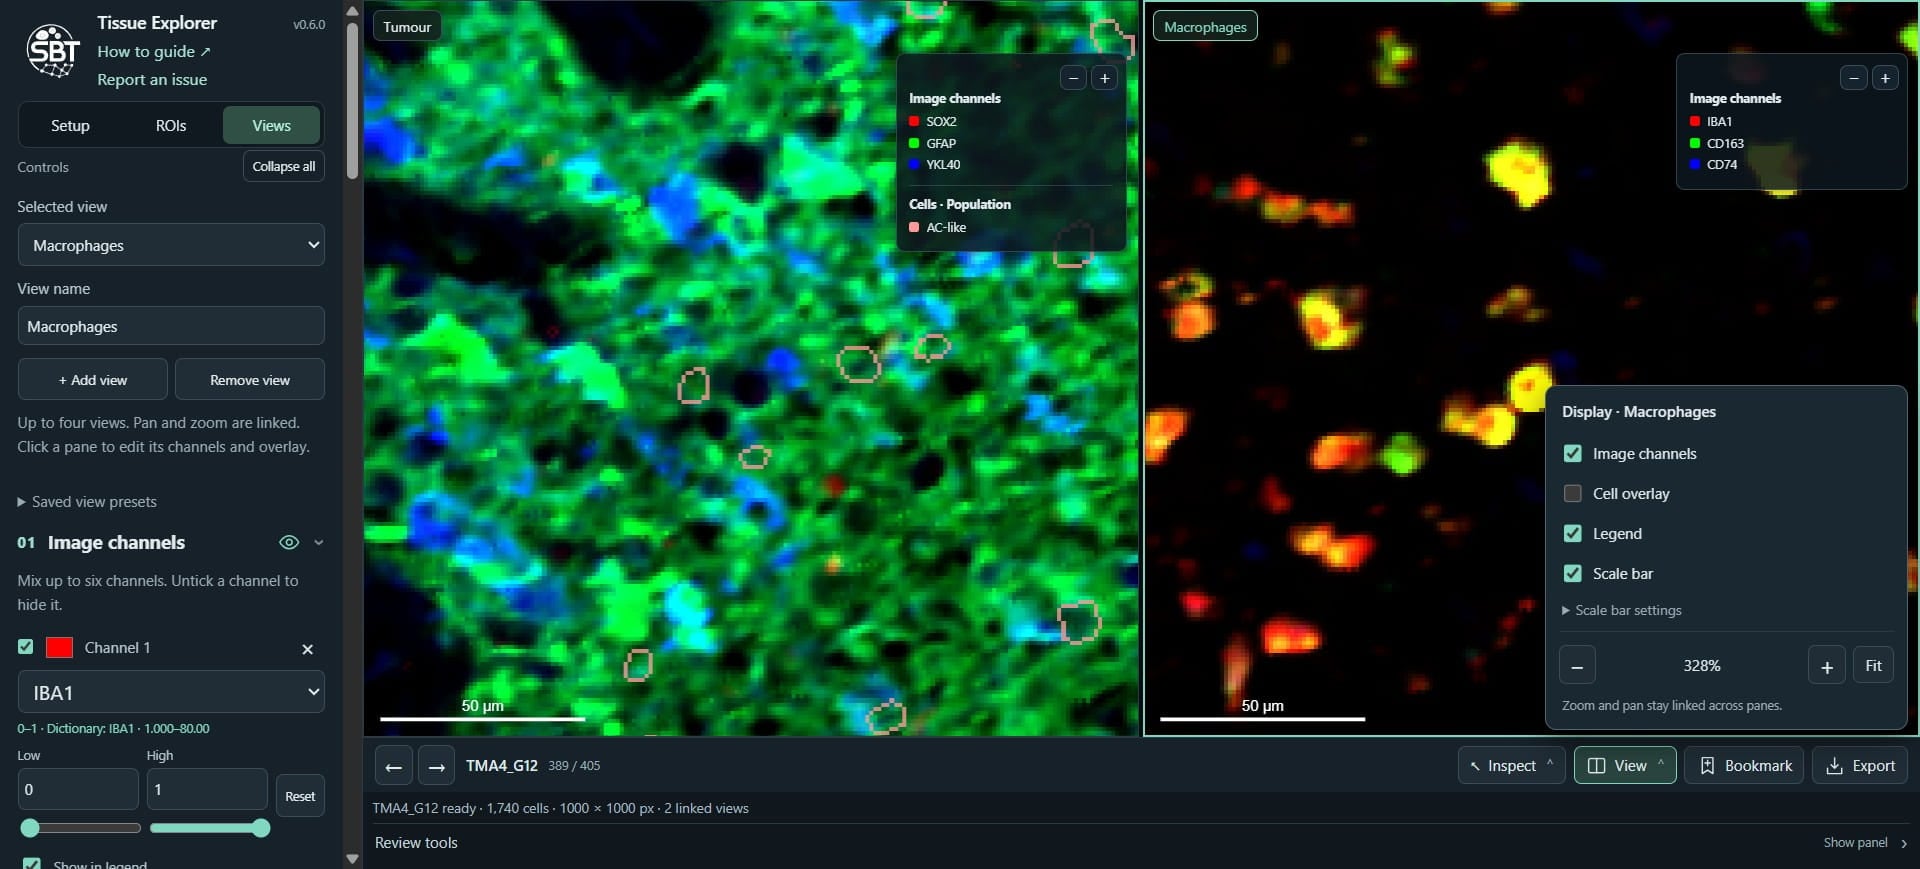Expand Macrophages pane legend with plus icon
Image resolution: width=1920 pixels, height=869 pixels.
(1885, 78)
